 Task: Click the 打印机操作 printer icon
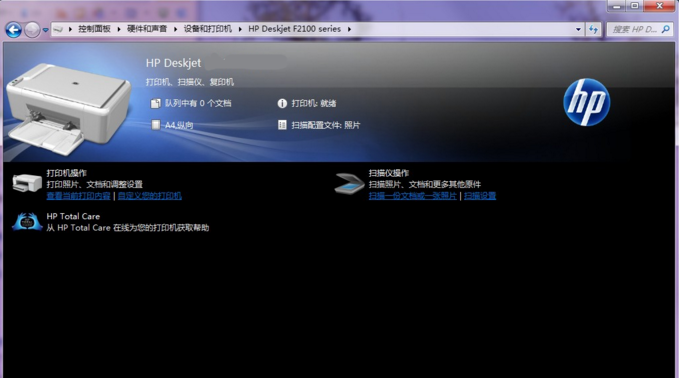point(27,183)
